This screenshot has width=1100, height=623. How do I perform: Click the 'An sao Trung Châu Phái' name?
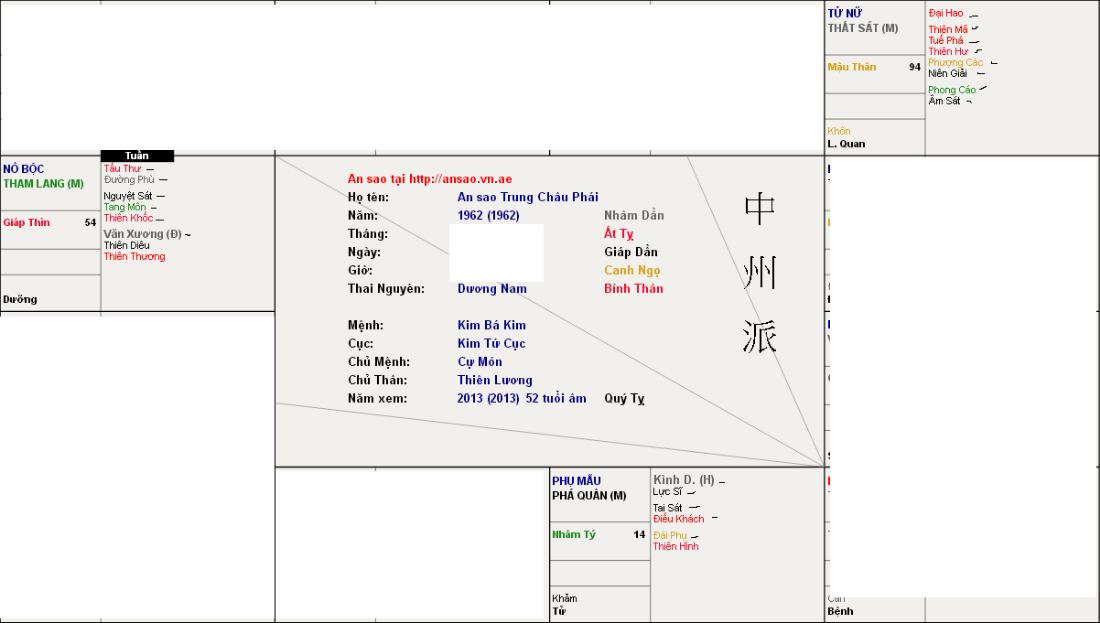click(x=527, y=197)
